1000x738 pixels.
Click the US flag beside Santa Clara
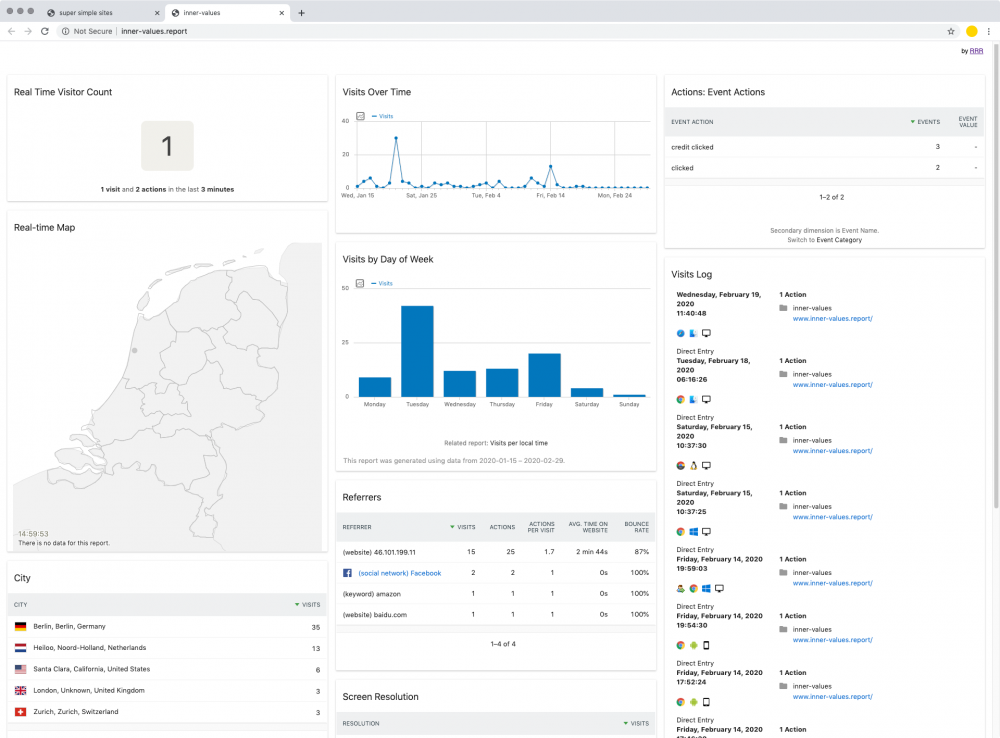pyautogui.click(x=20, y=669)
